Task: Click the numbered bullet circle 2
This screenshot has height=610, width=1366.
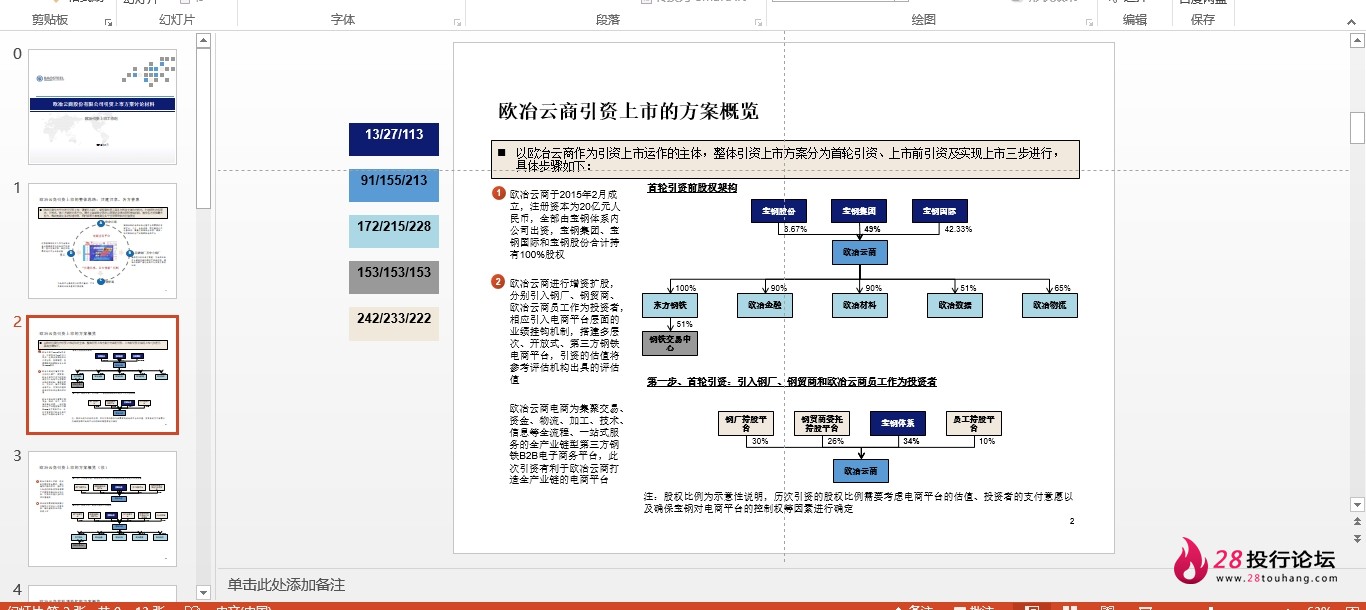Action: [498, 282]
